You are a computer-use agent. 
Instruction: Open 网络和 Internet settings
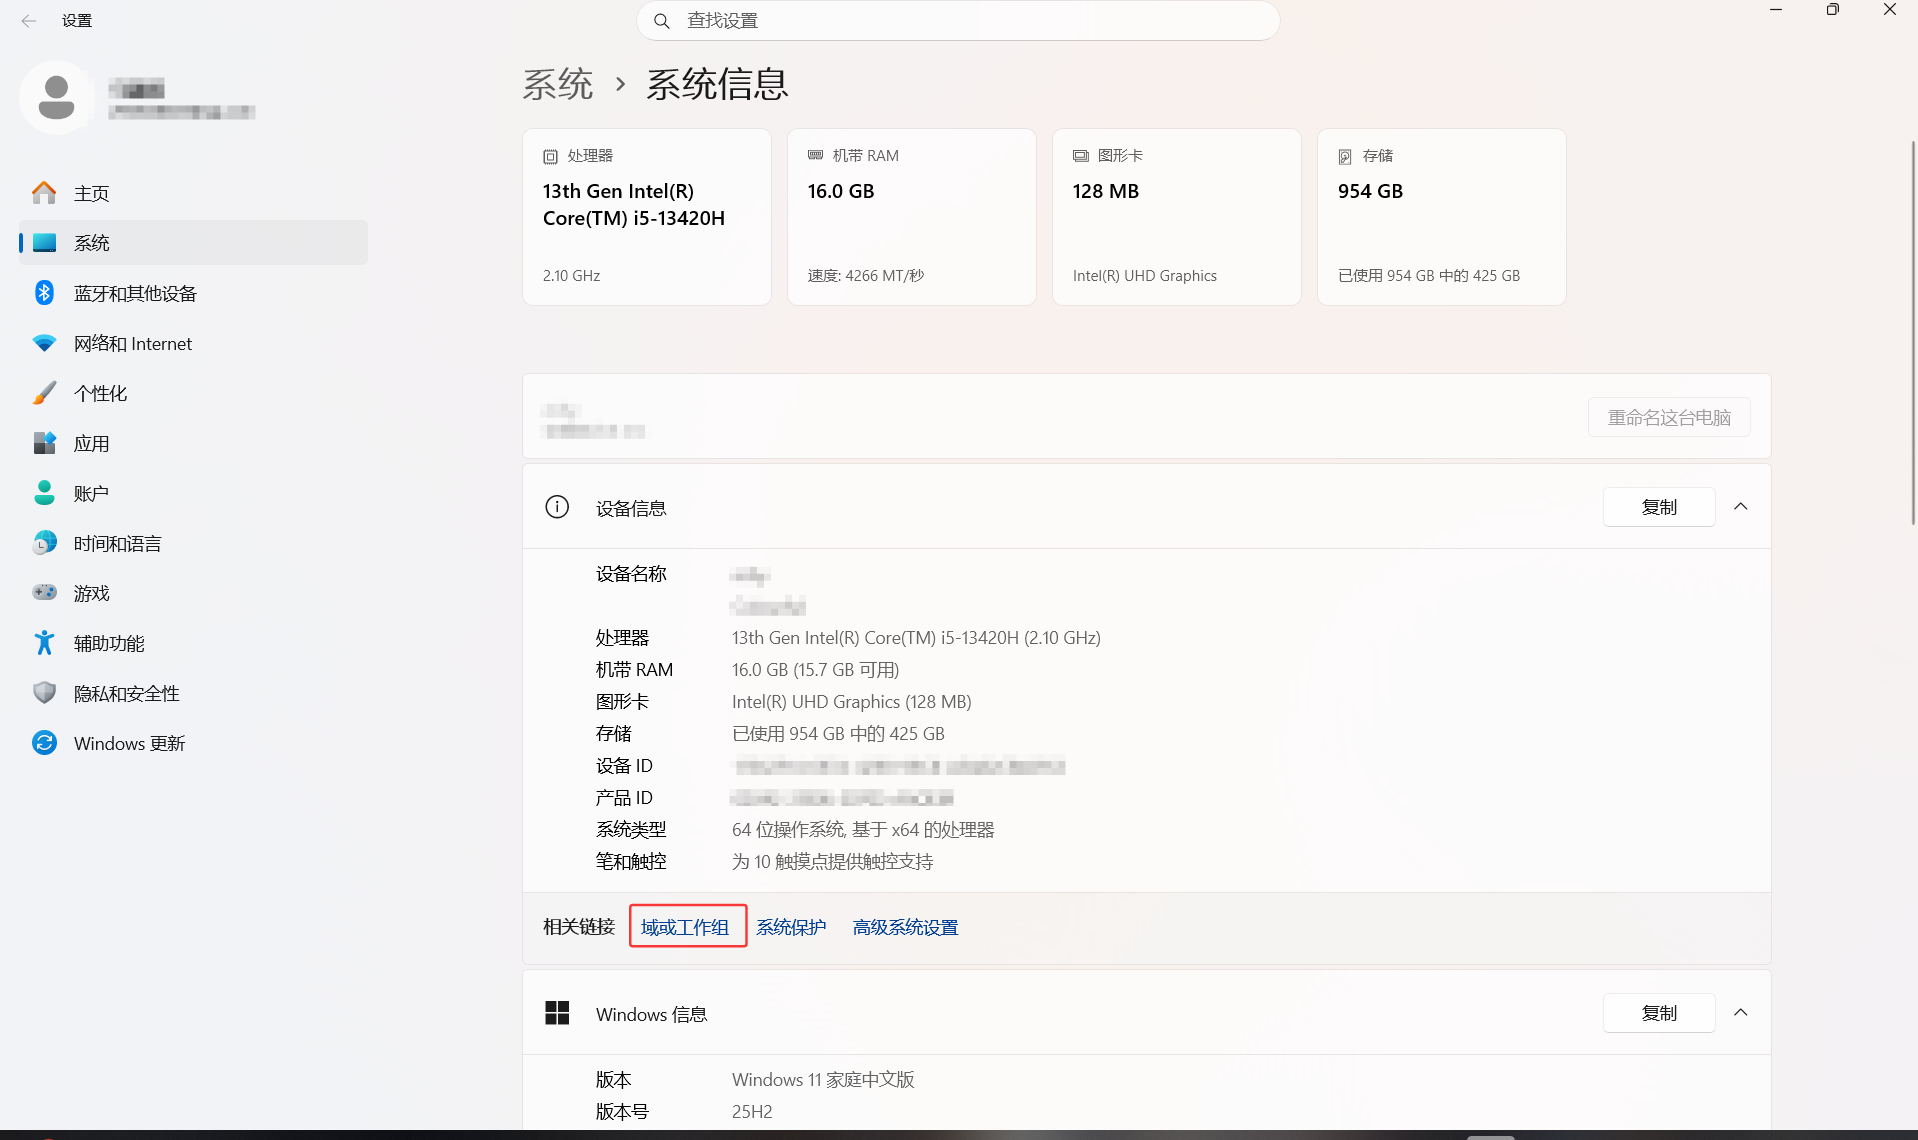point(193,343)
